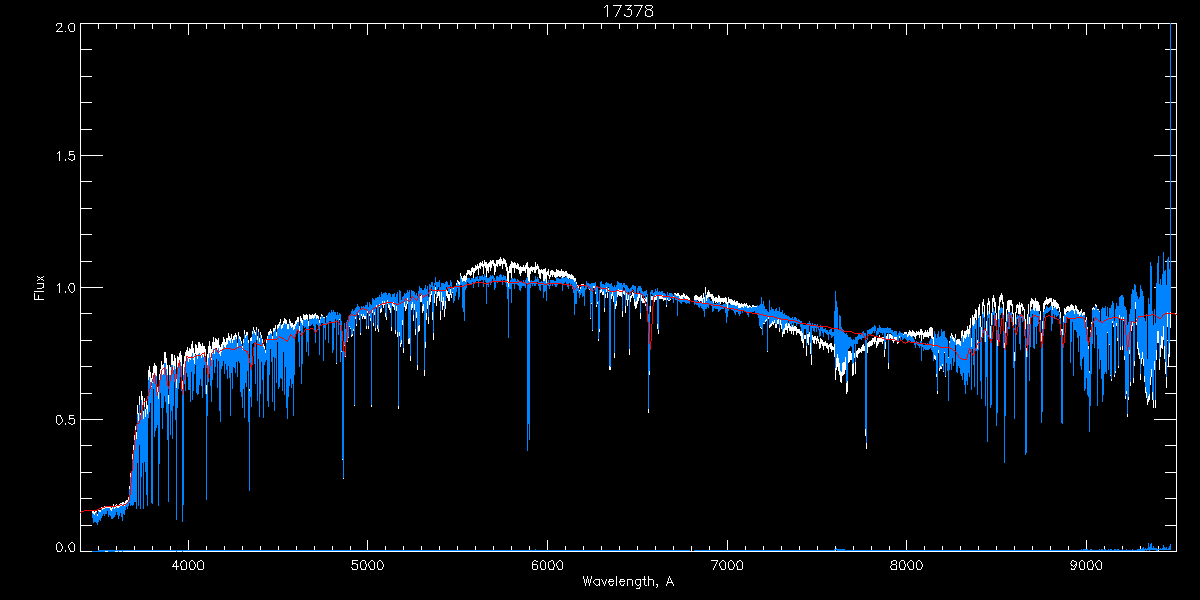Image resolution: width=1200 pixels, height=600 pixels.
Task: Select the 9000 x-axis tick label
Action: point(1086,565)
